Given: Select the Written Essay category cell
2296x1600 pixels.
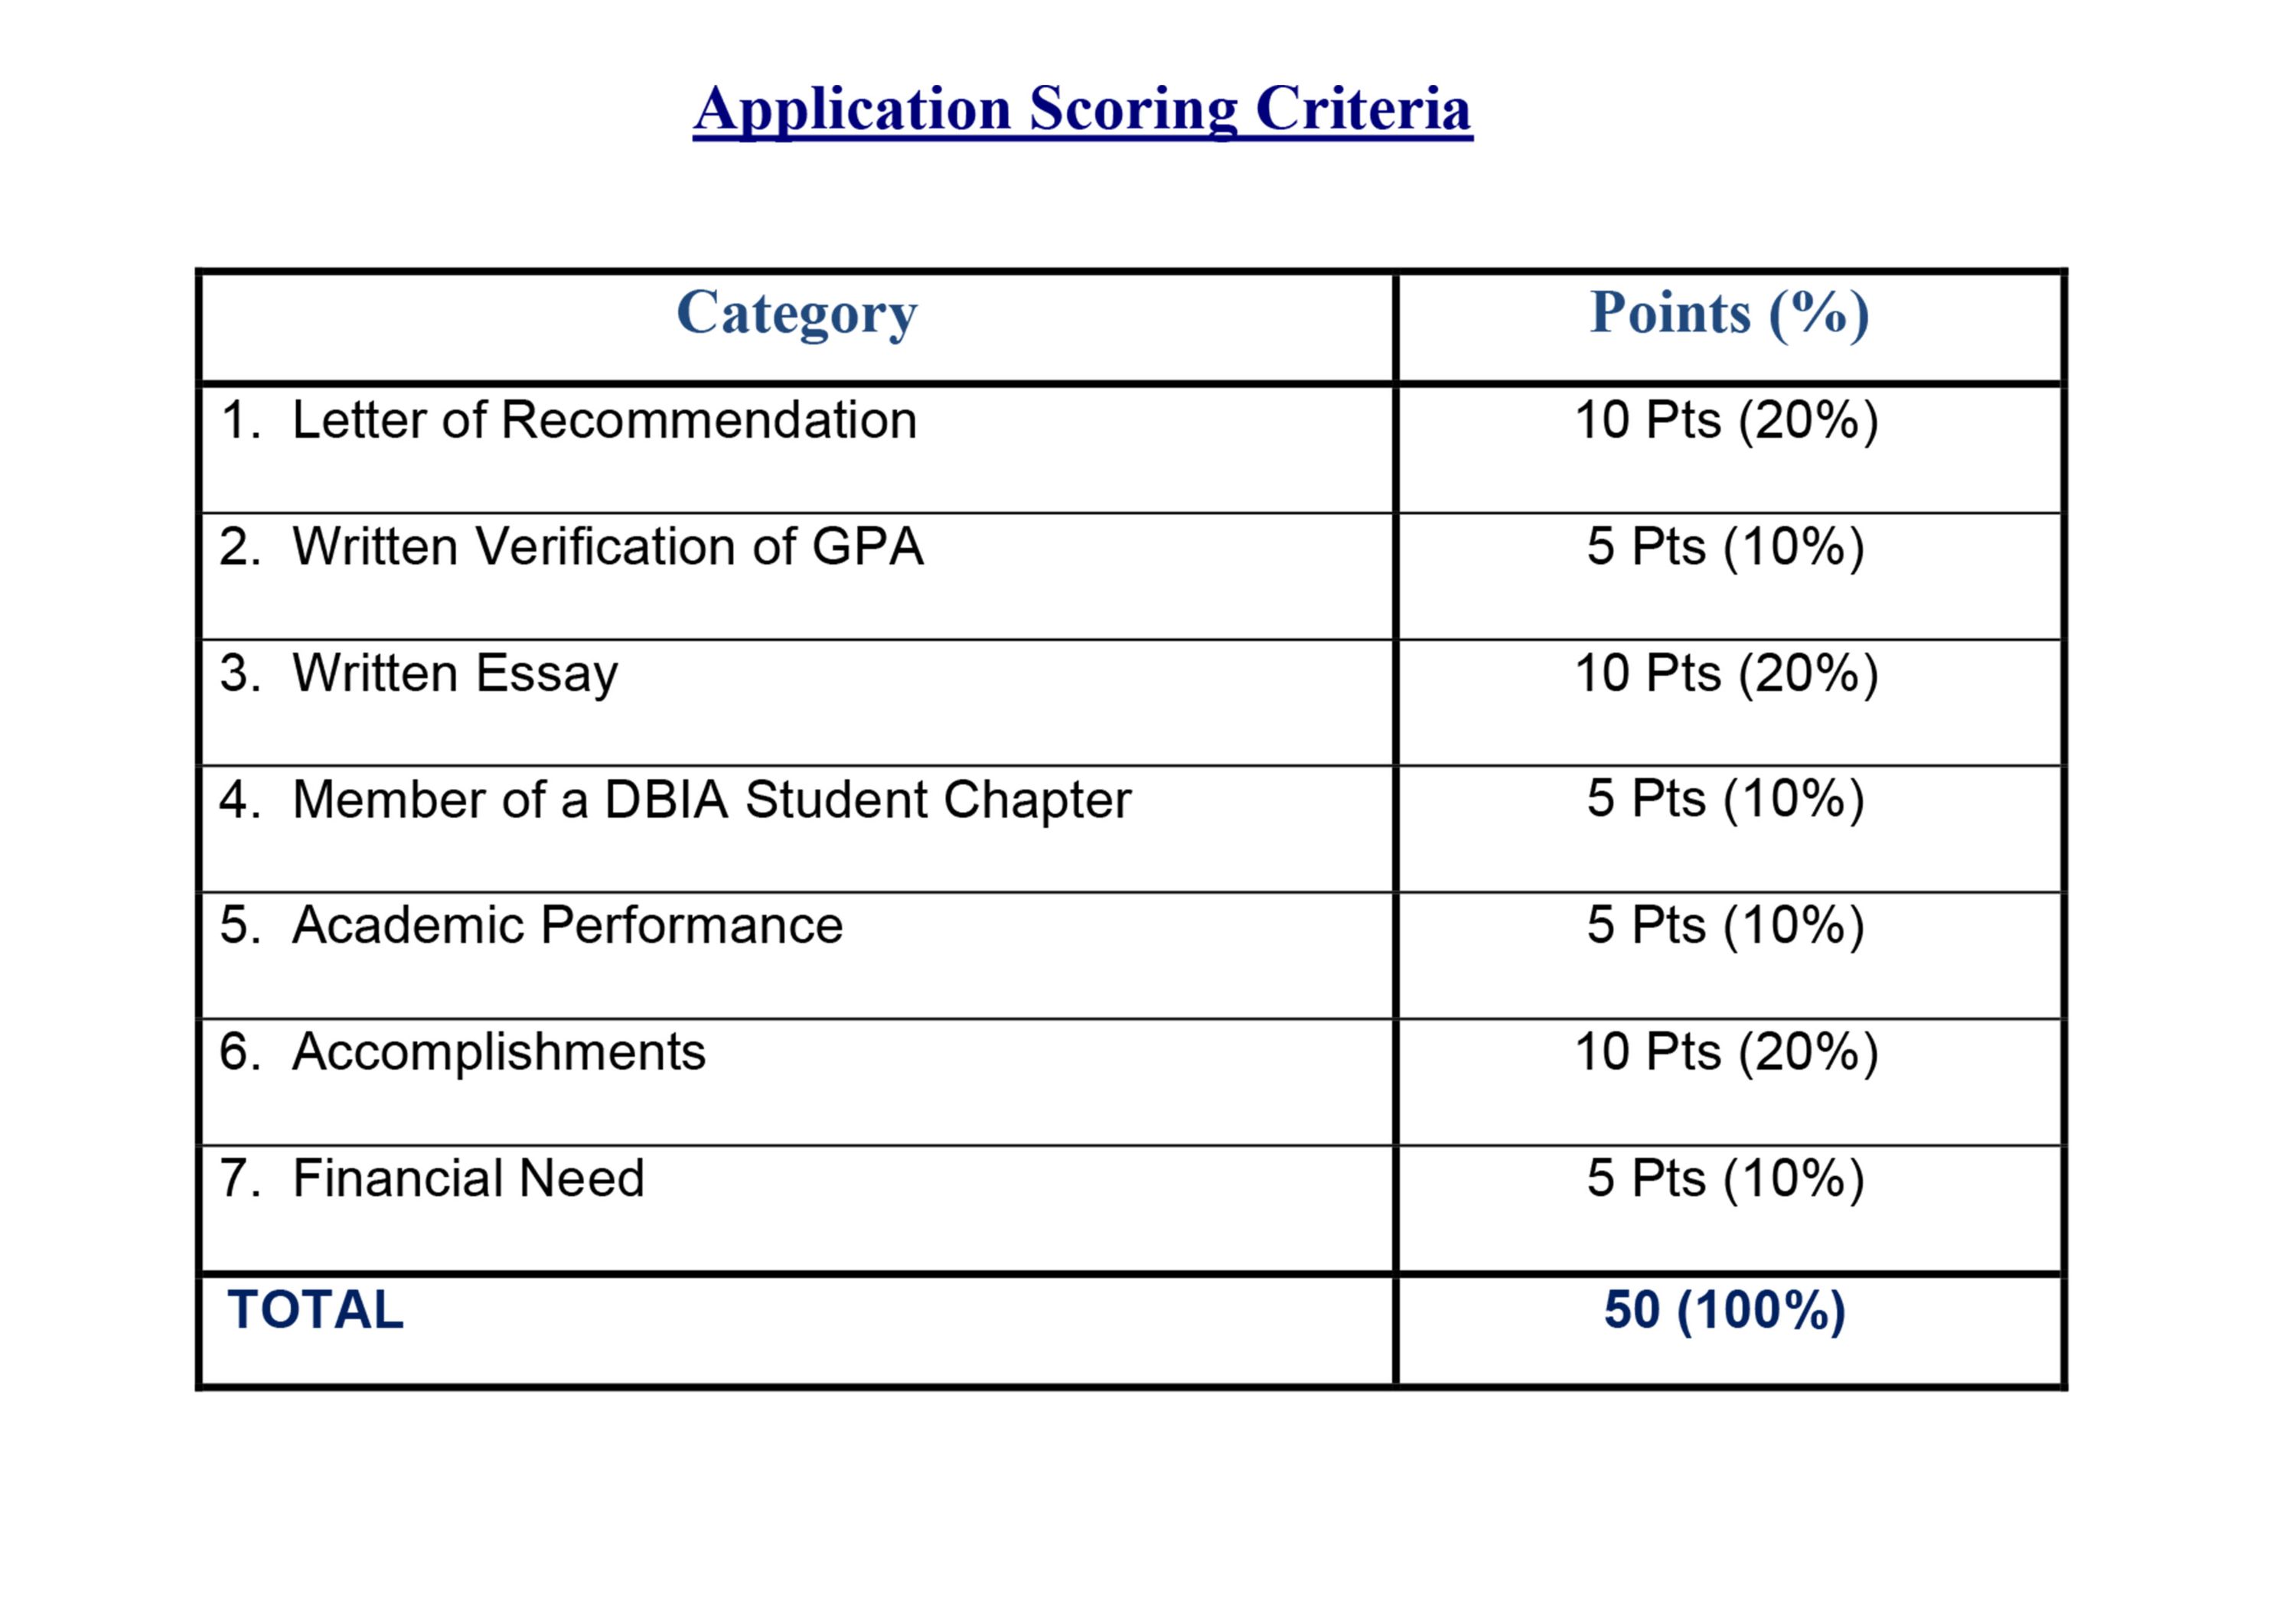Looking at the screenshot, I should pos(797,702).
